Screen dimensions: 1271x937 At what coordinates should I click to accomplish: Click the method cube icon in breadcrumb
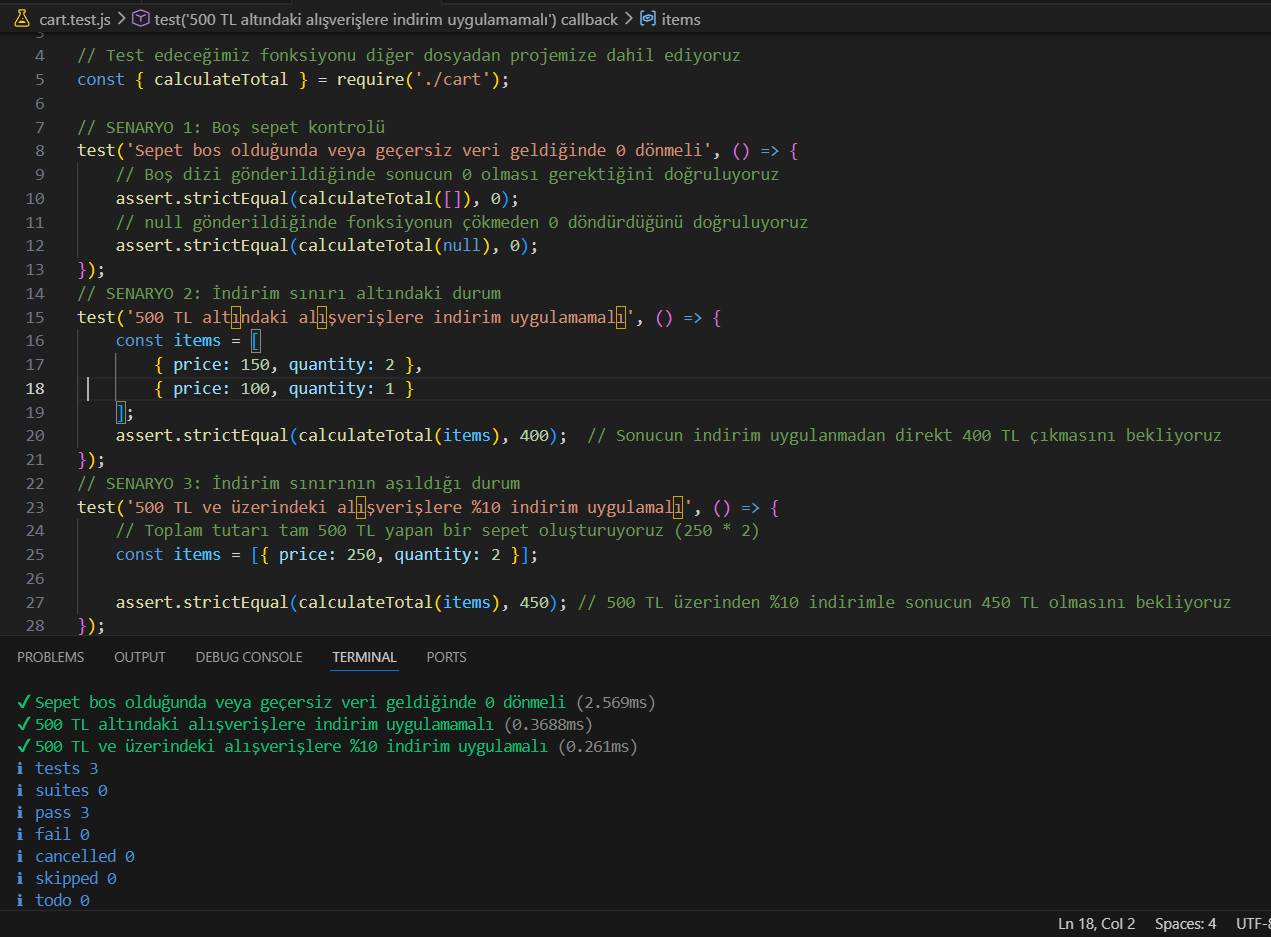point(141,19)
